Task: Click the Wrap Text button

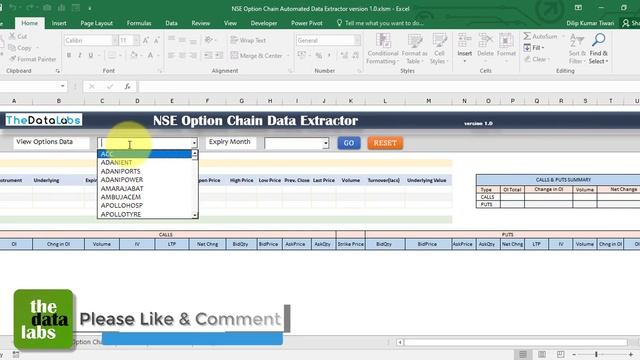Action: (248, 40)
